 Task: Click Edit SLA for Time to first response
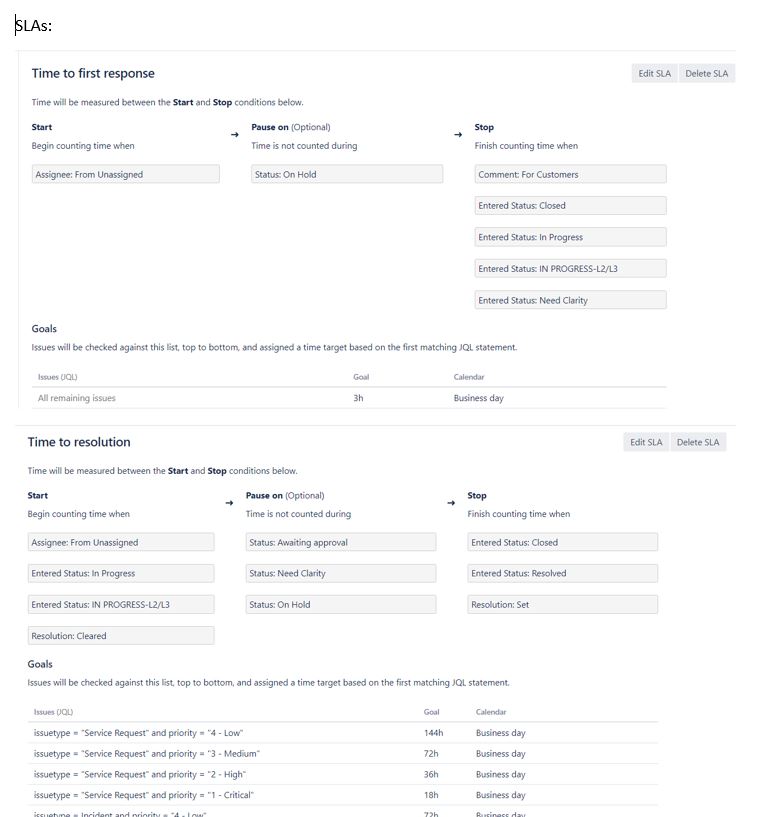[x=654, y=73]
